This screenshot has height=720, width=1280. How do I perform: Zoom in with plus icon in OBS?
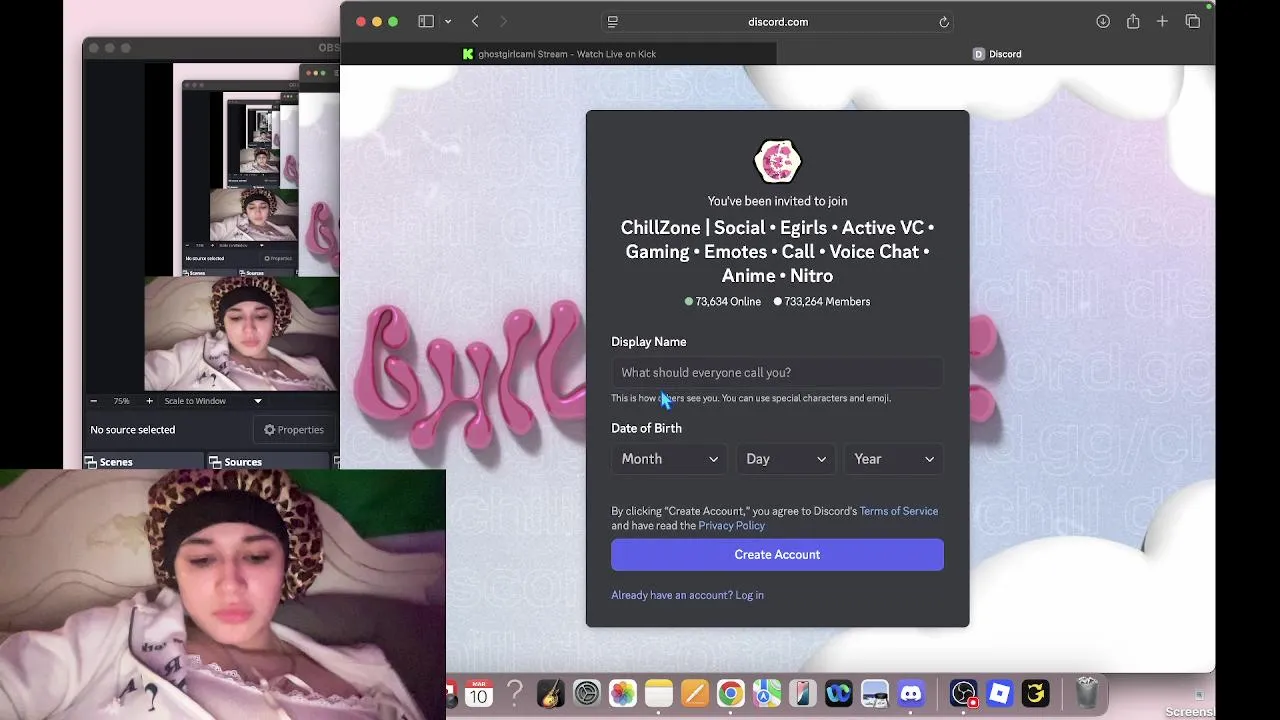(x=149, y=401)
